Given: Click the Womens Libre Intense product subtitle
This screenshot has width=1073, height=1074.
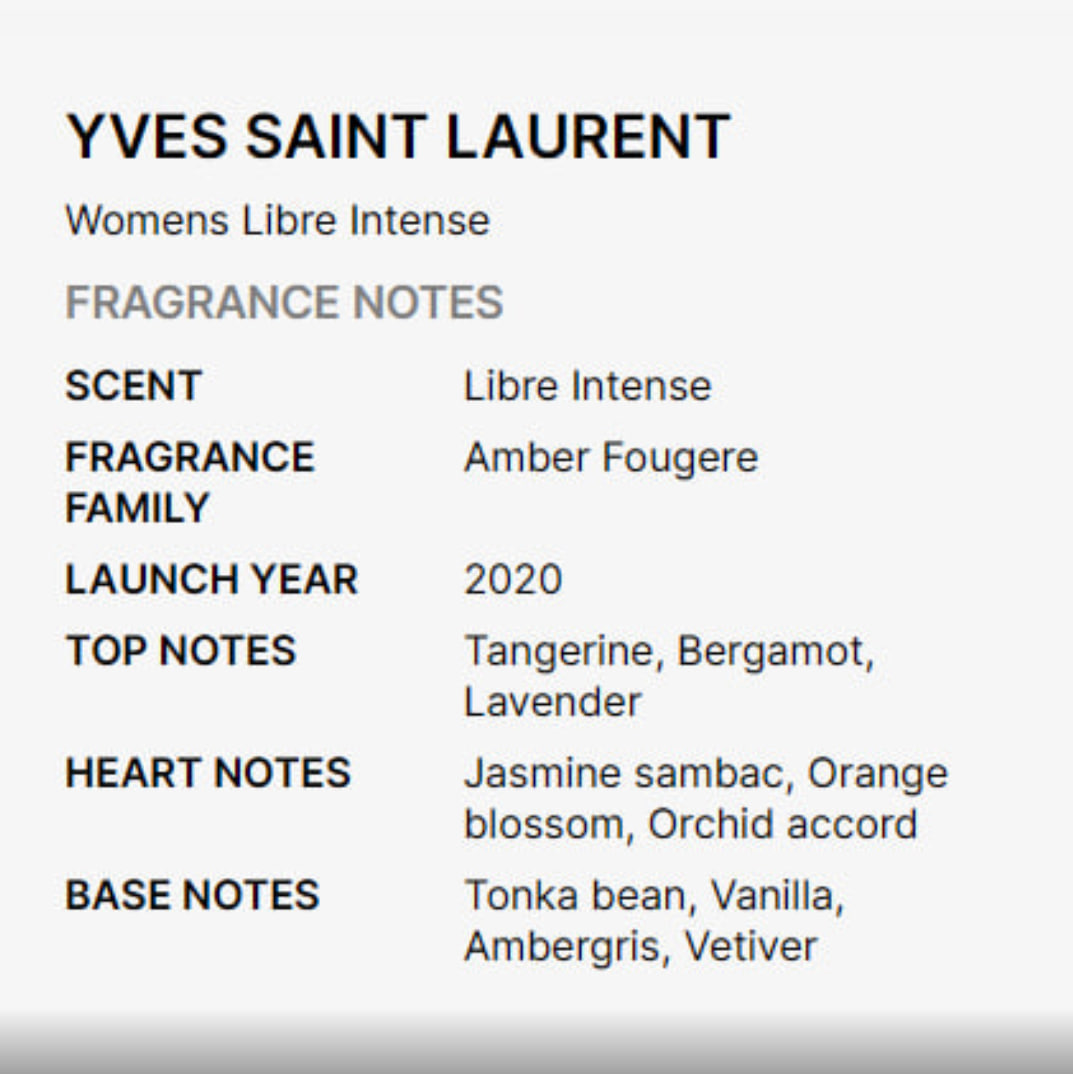Looking at the screenshot, I should click(277, 221).
